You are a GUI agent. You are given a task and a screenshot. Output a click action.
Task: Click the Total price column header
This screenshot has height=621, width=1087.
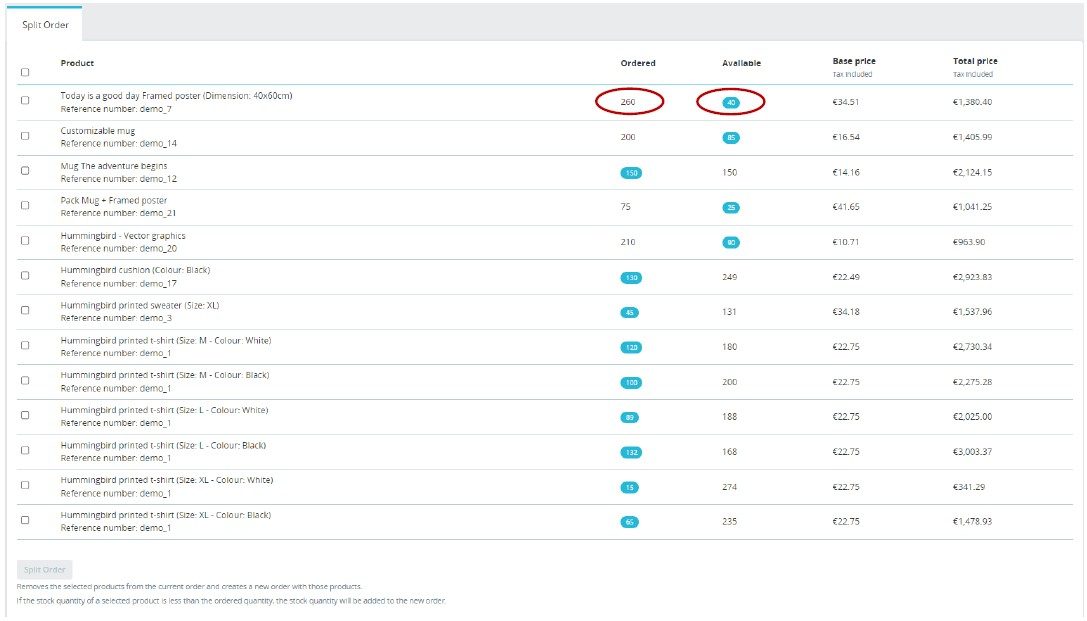tap(975, 61)
